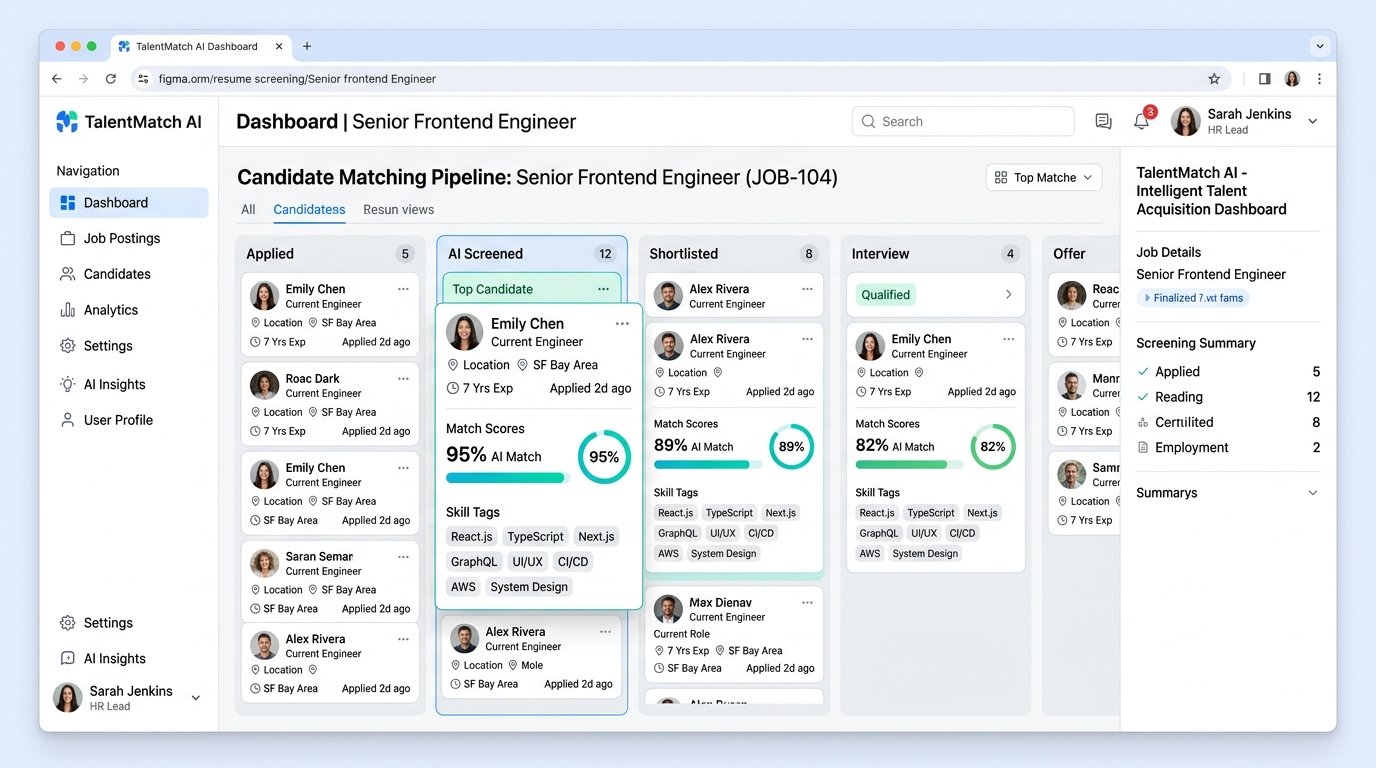Click the Applied row in Screening Summary

(x=1228, y=372)
